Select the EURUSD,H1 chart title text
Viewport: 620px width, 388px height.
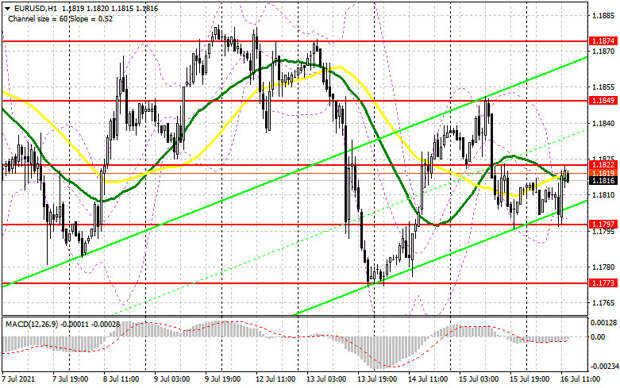(x=36, y=8)
